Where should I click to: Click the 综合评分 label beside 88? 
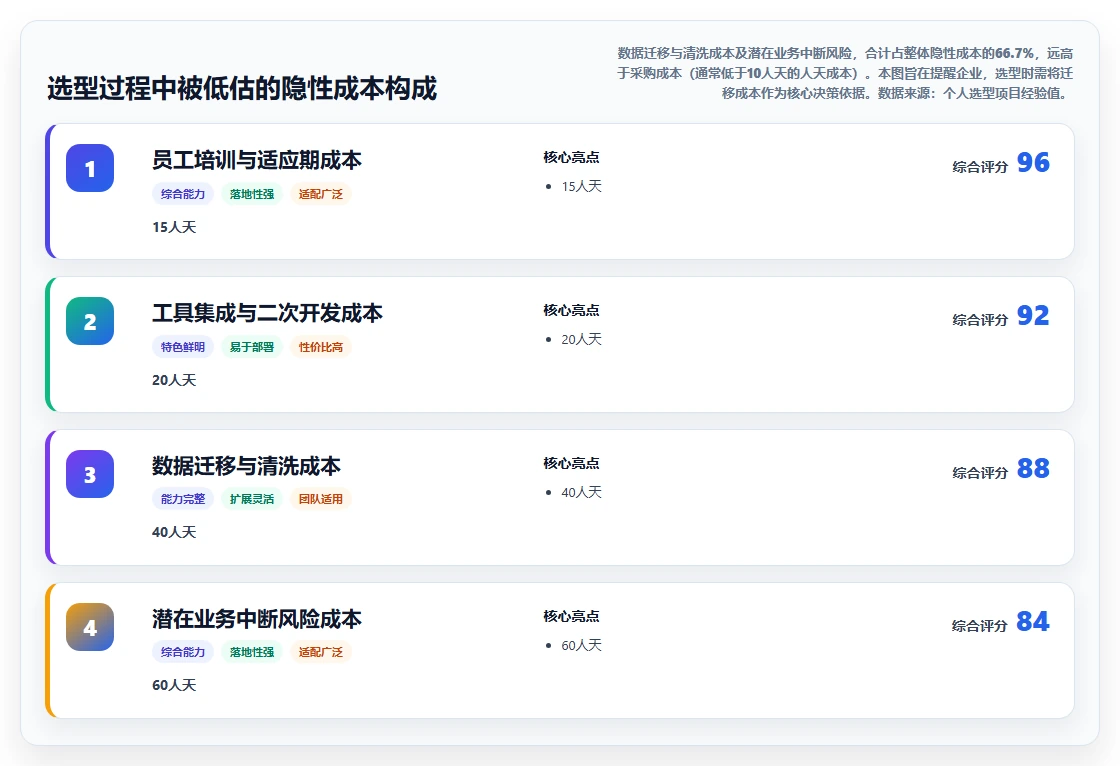pos(980,473)
